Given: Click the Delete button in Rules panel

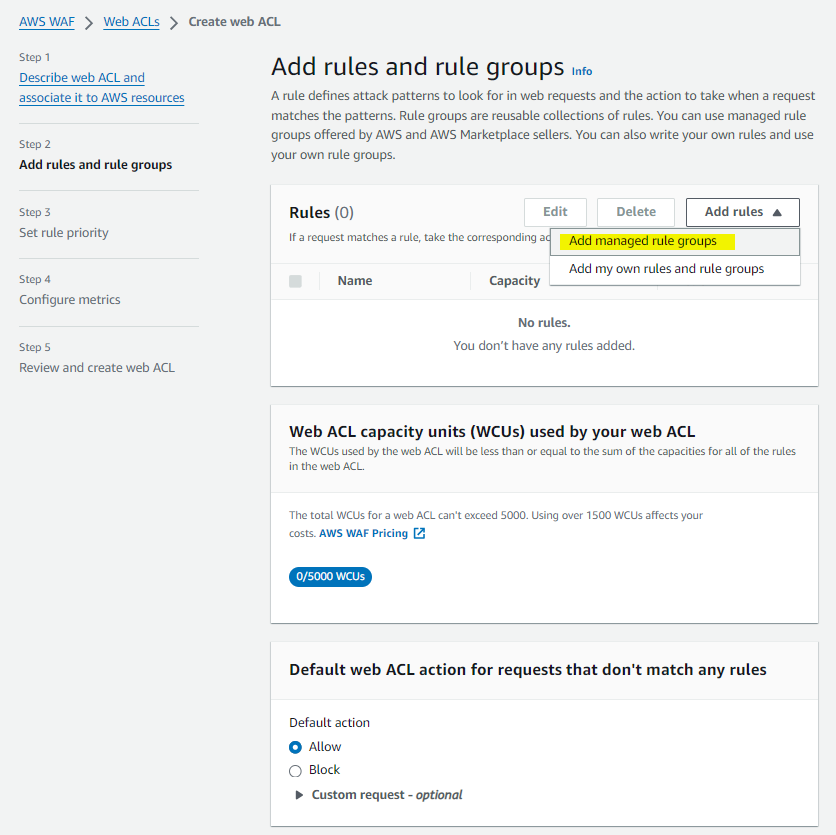Looking at the screenshot, I should [x=636, y=212].
